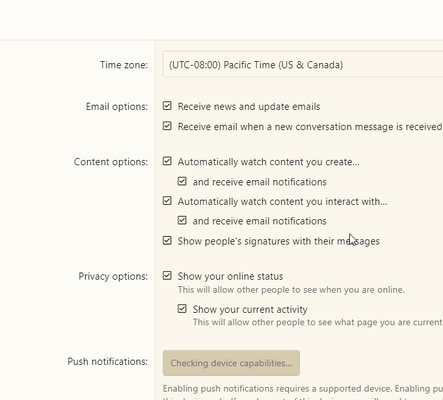
Task: Toggle Show your current activity checkbox
Action: tap(182, 309)
